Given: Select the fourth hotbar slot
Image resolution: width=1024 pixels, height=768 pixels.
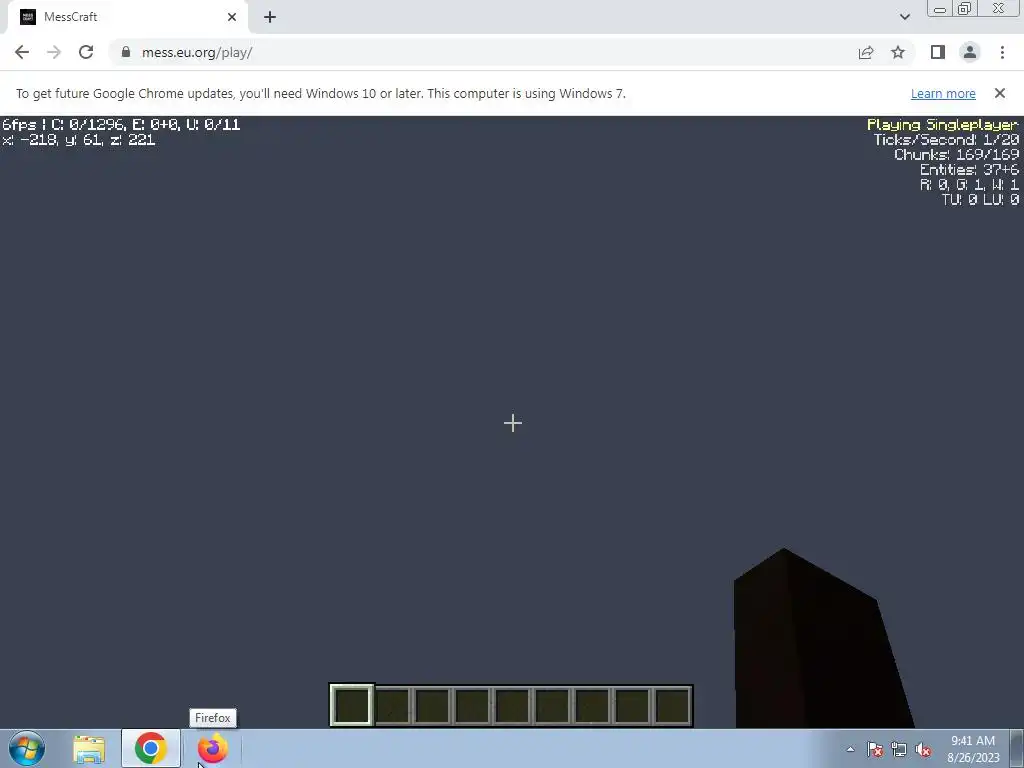Looking at the screenshot, I should 472,705.
